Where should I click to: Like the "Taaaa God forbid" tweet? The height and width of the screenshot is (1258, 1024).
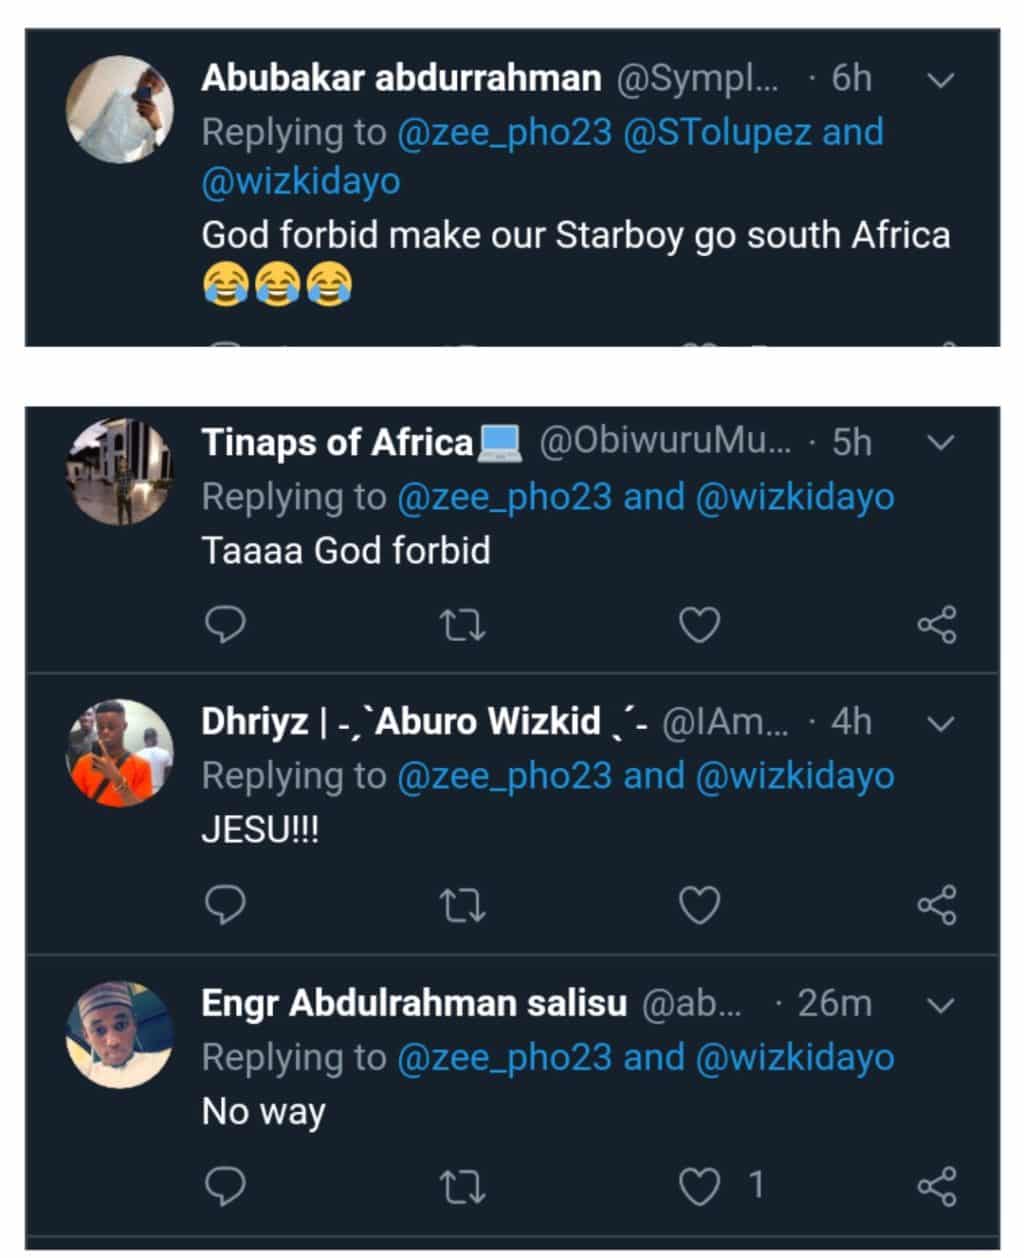(699, 625)
